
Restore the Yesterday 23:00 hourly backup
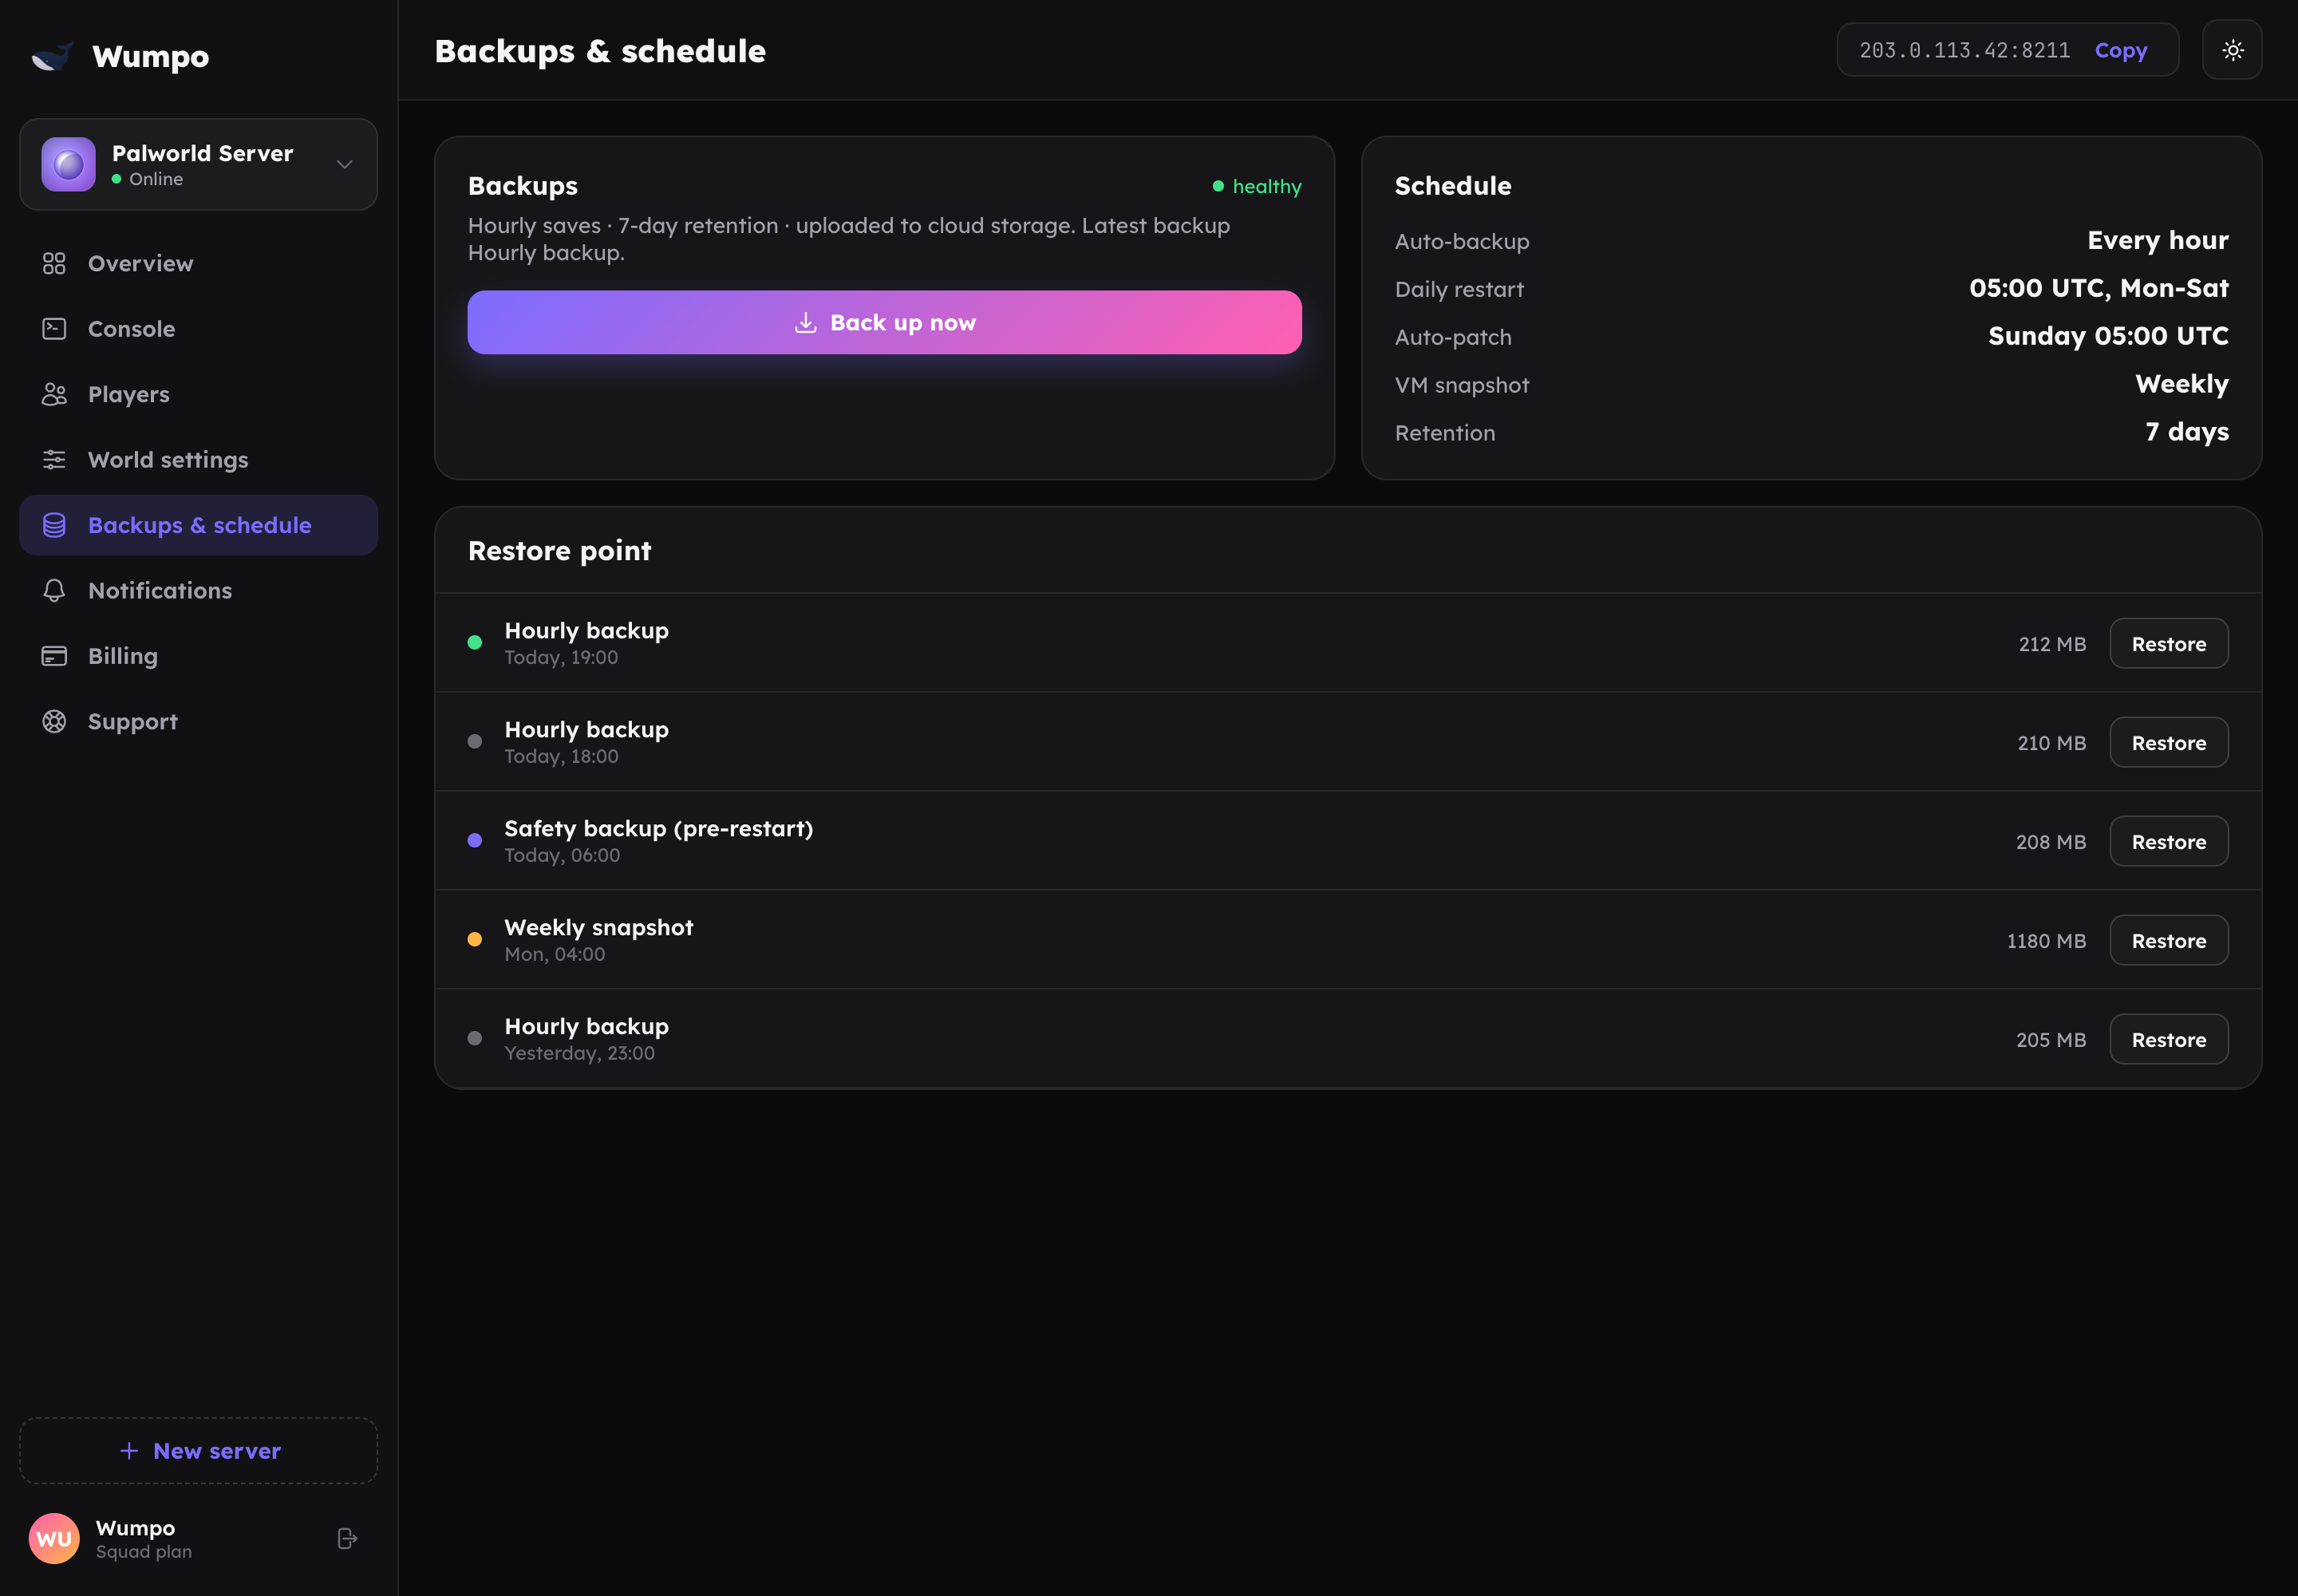coord(2168,1040)
